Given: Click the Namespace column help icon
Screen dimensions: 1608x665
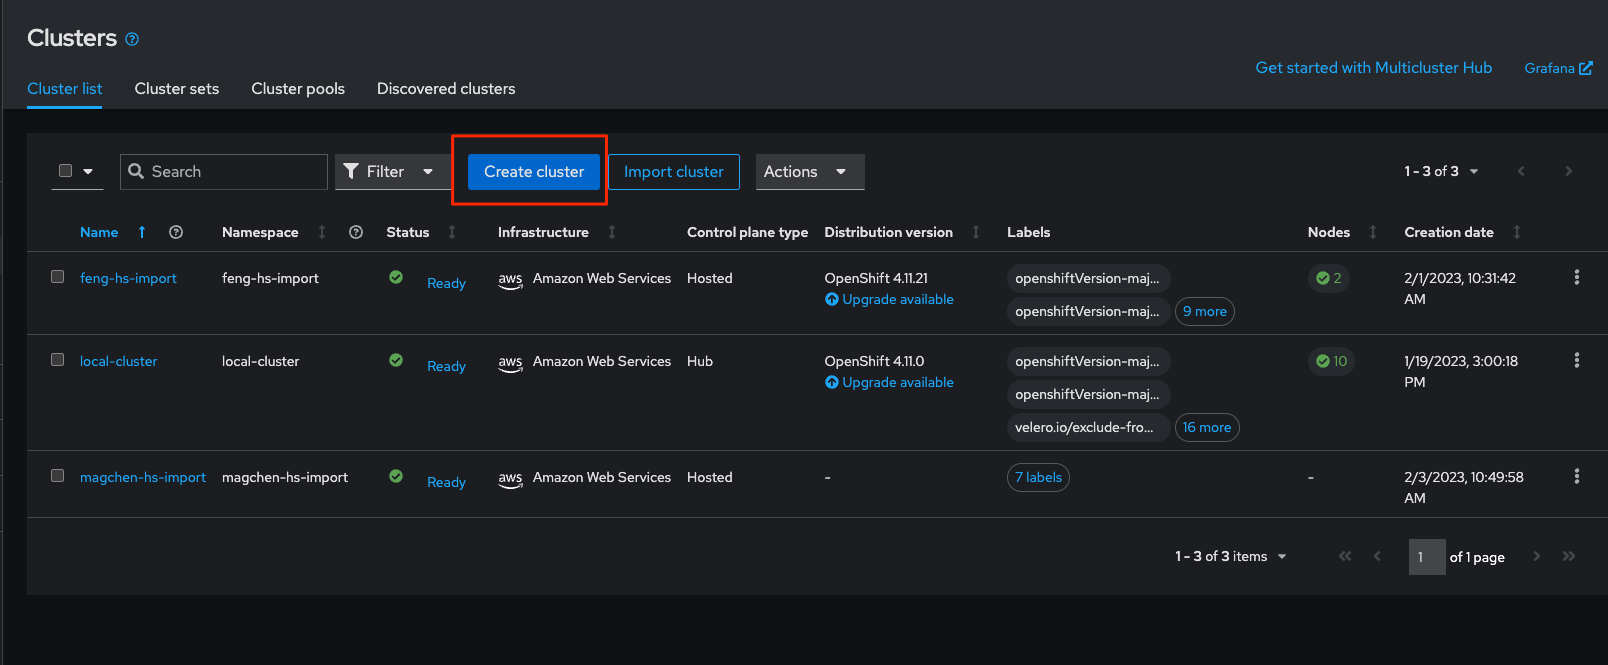Looking at the screenshot, I should point(356,232).
